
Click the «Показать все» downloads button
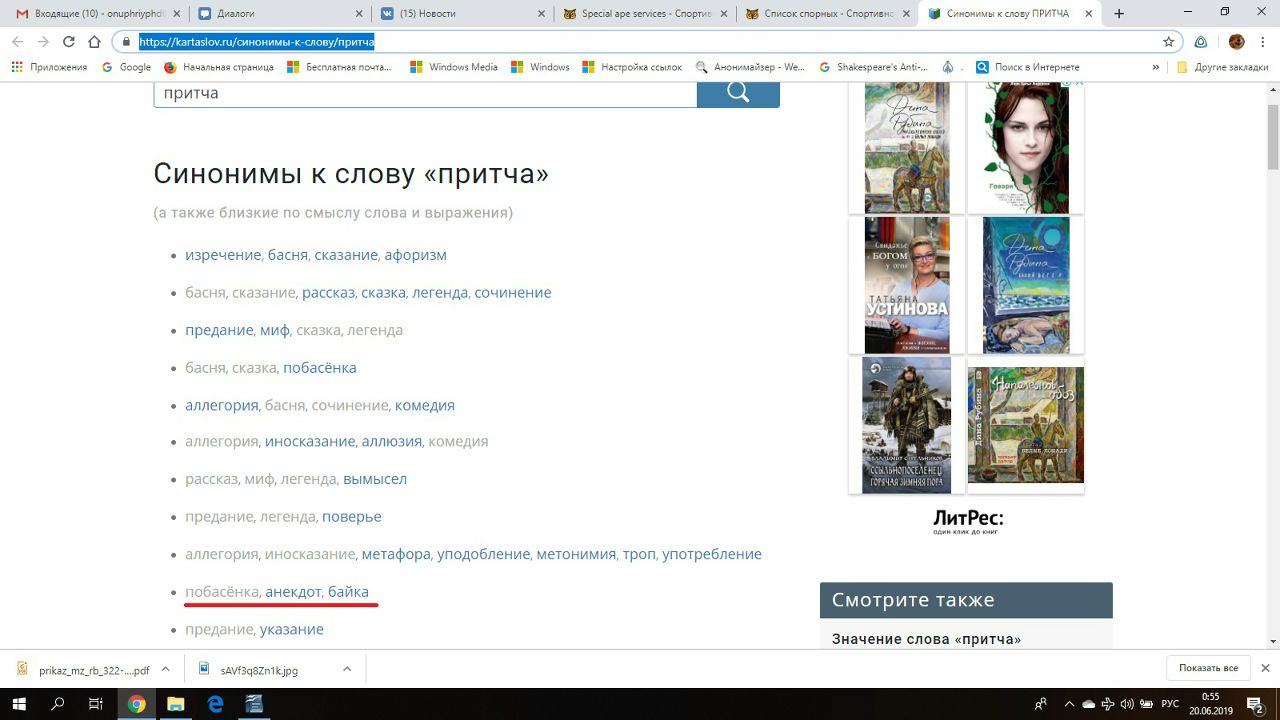pos(1208,668)
